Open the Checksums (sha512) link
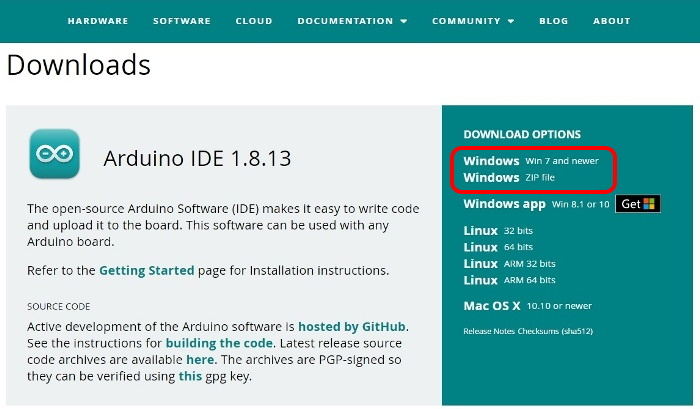 (555, 331)
